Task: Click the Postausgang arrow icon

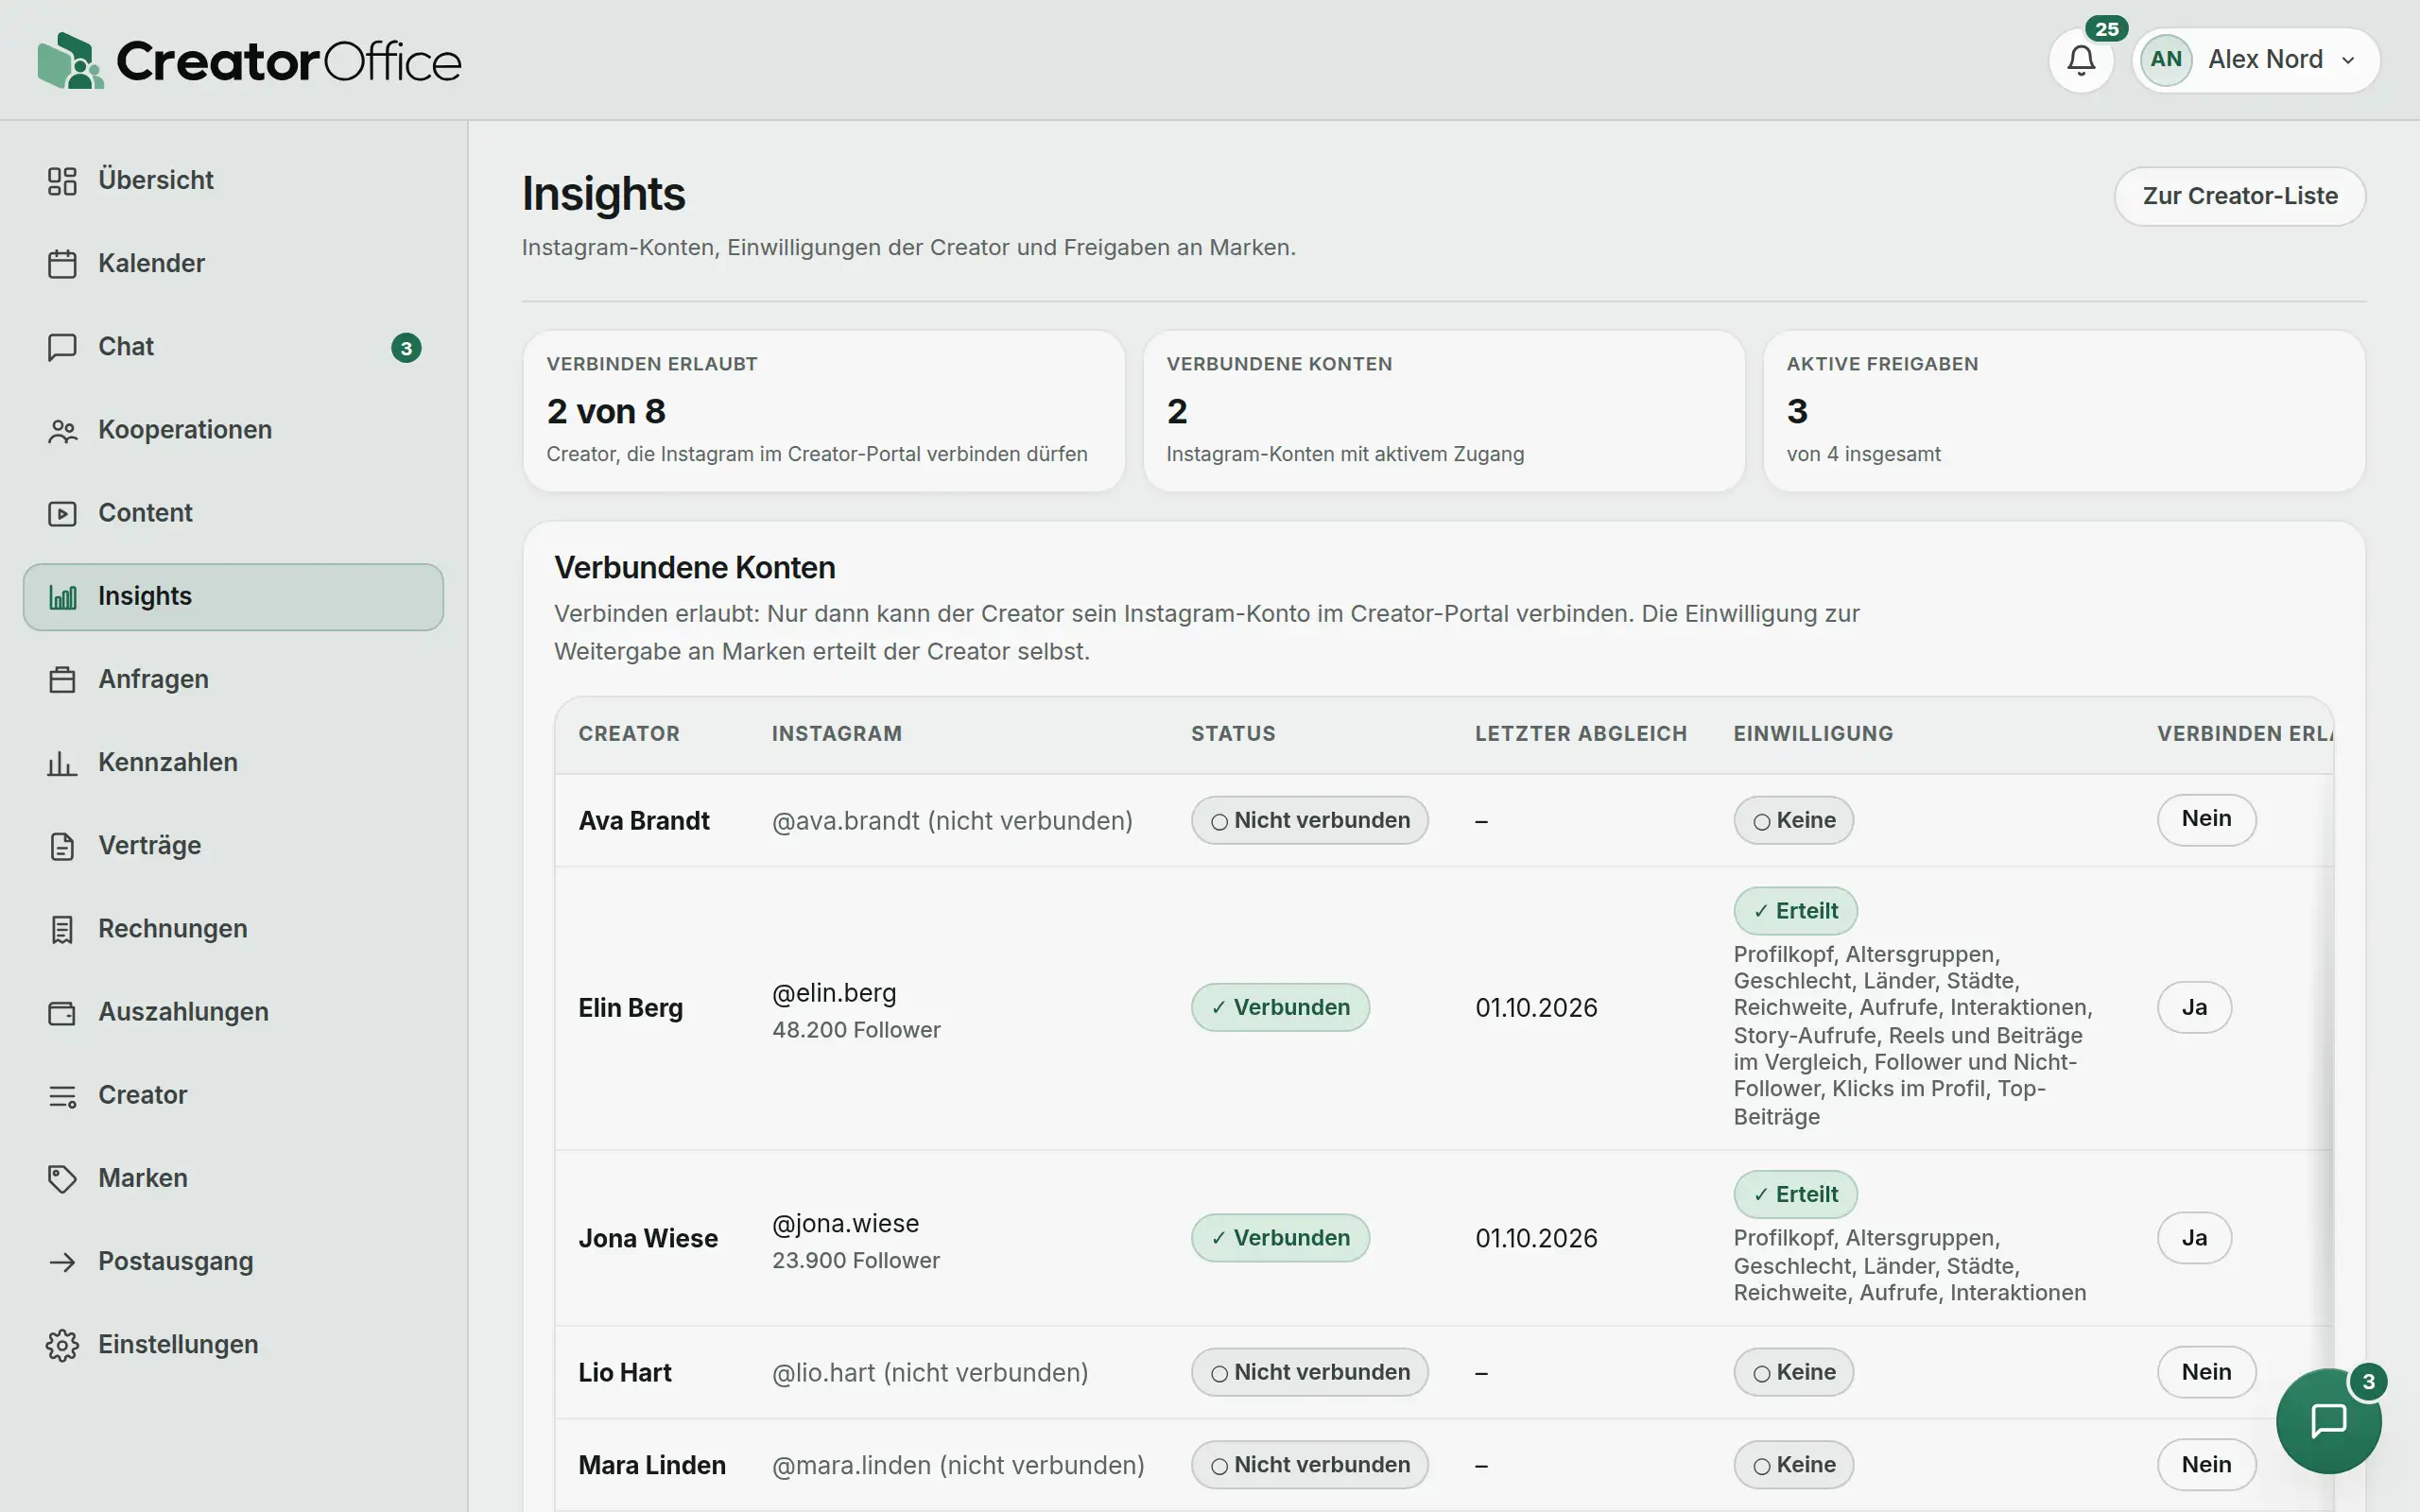Action: pyautogui.click(x=62, y=1262)
